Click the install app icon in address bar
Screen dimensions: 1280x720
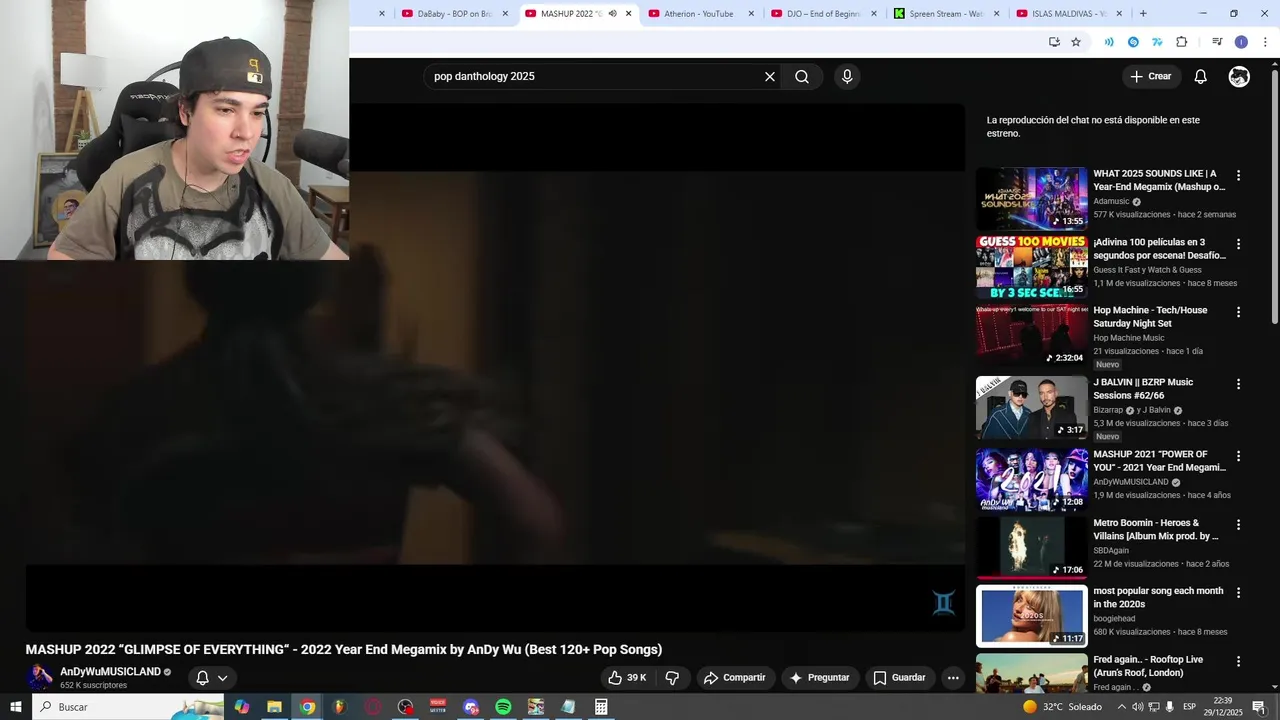click(1054, 42)
